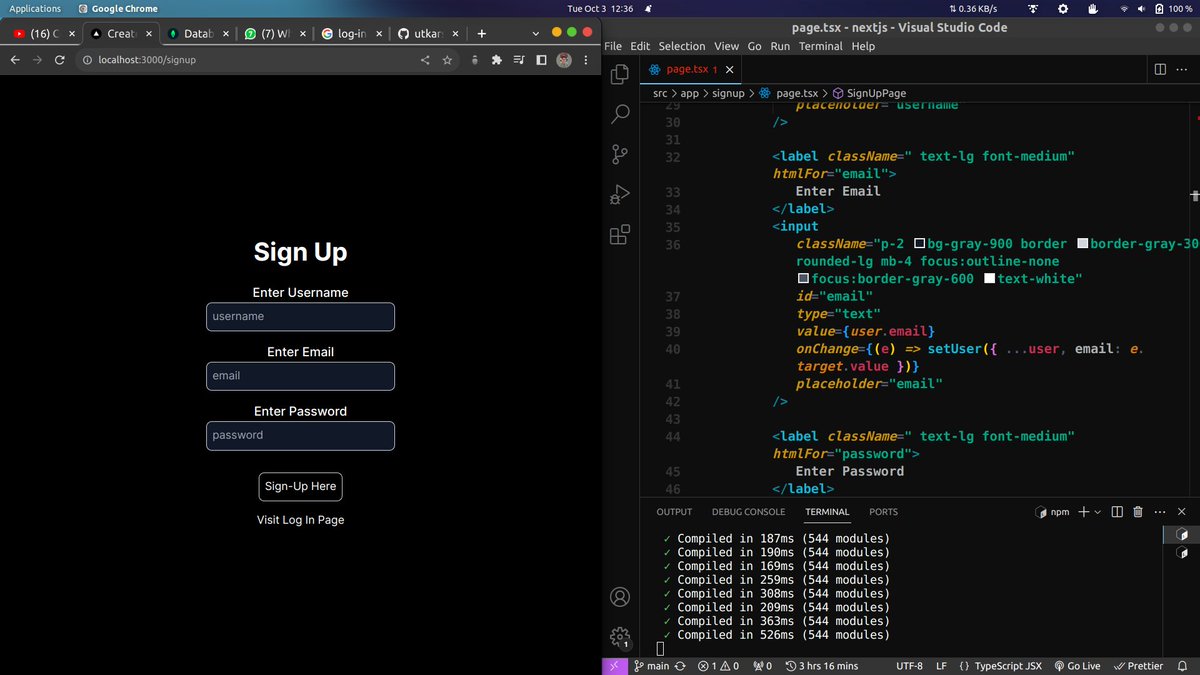1200x675 pixels.
Task: Switch to the PORTS panel tab
Action: (x=883, y=512)
